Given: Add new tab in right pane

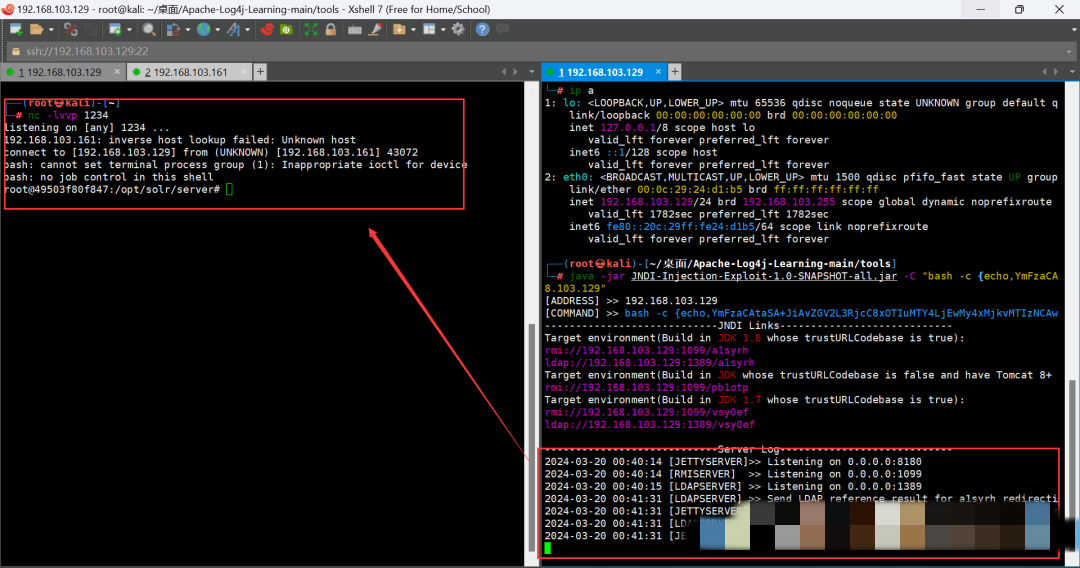Looking at the screenshot, I should click(675, 72).
